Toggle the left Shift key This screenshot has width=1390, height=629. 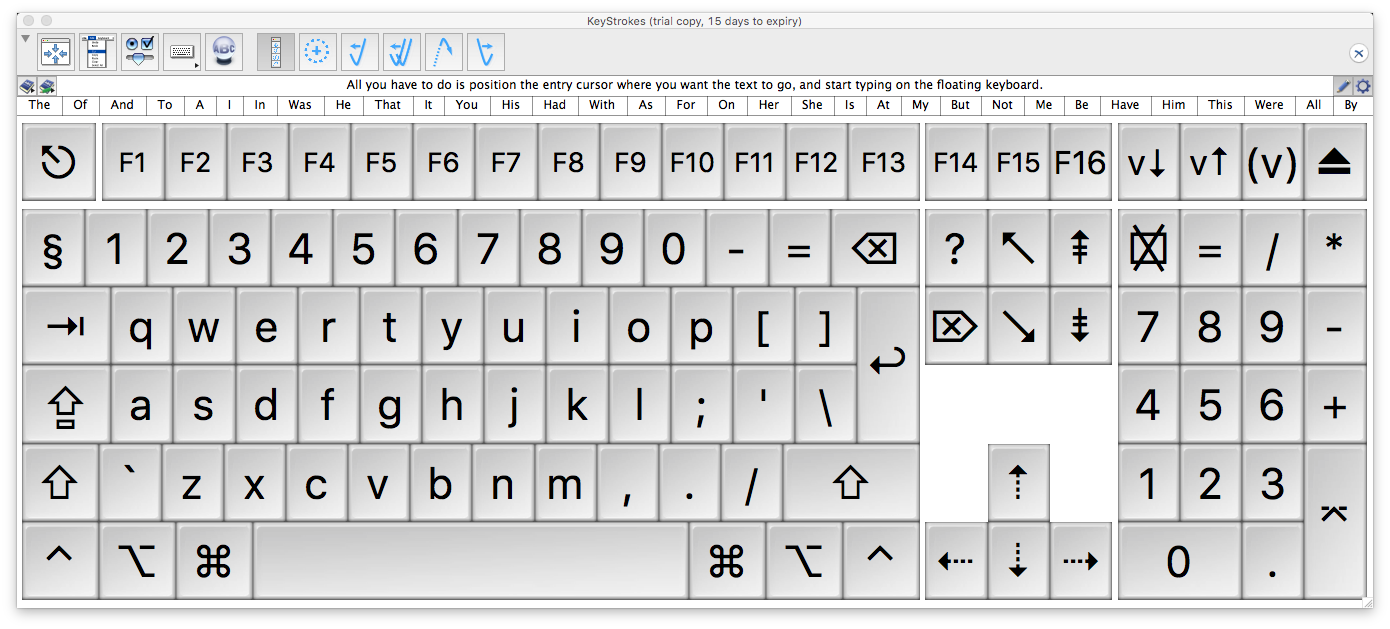coord(59,483)
